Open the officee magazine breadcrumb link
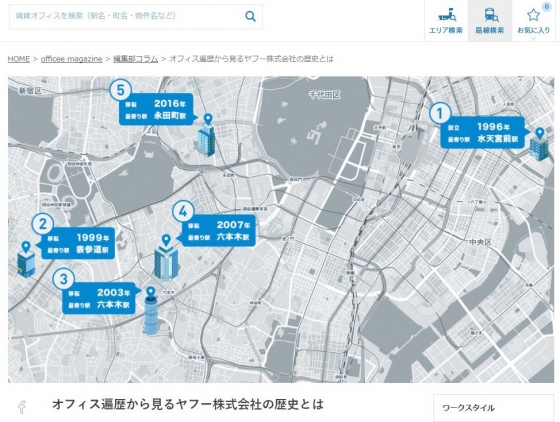 [71, 59]
